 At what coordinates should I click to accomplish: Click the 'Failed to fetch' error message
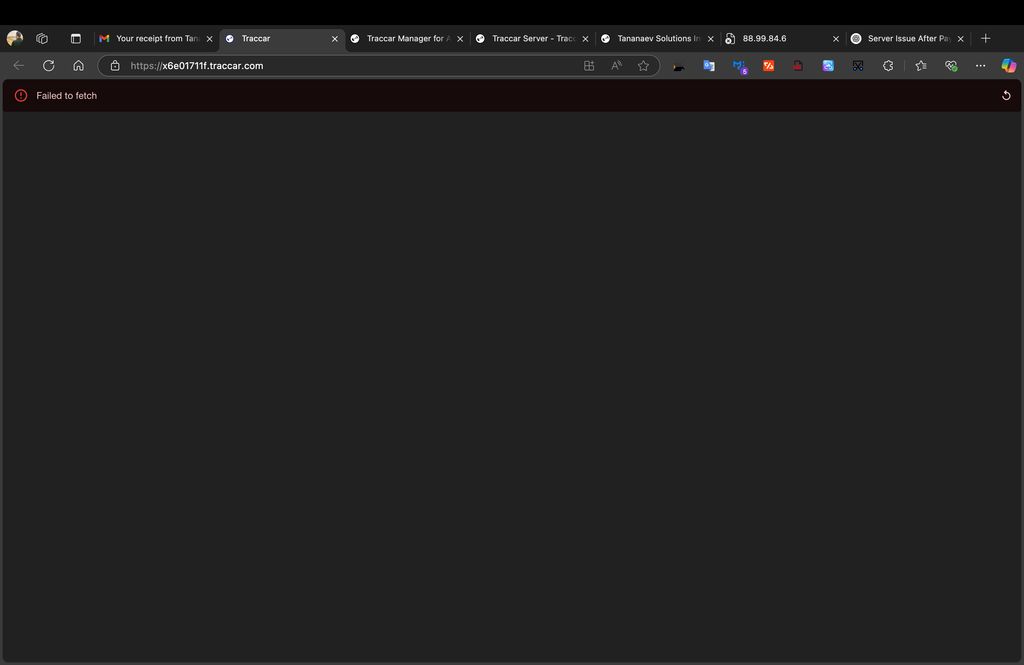pyautogui.click(x=67, y=95)
